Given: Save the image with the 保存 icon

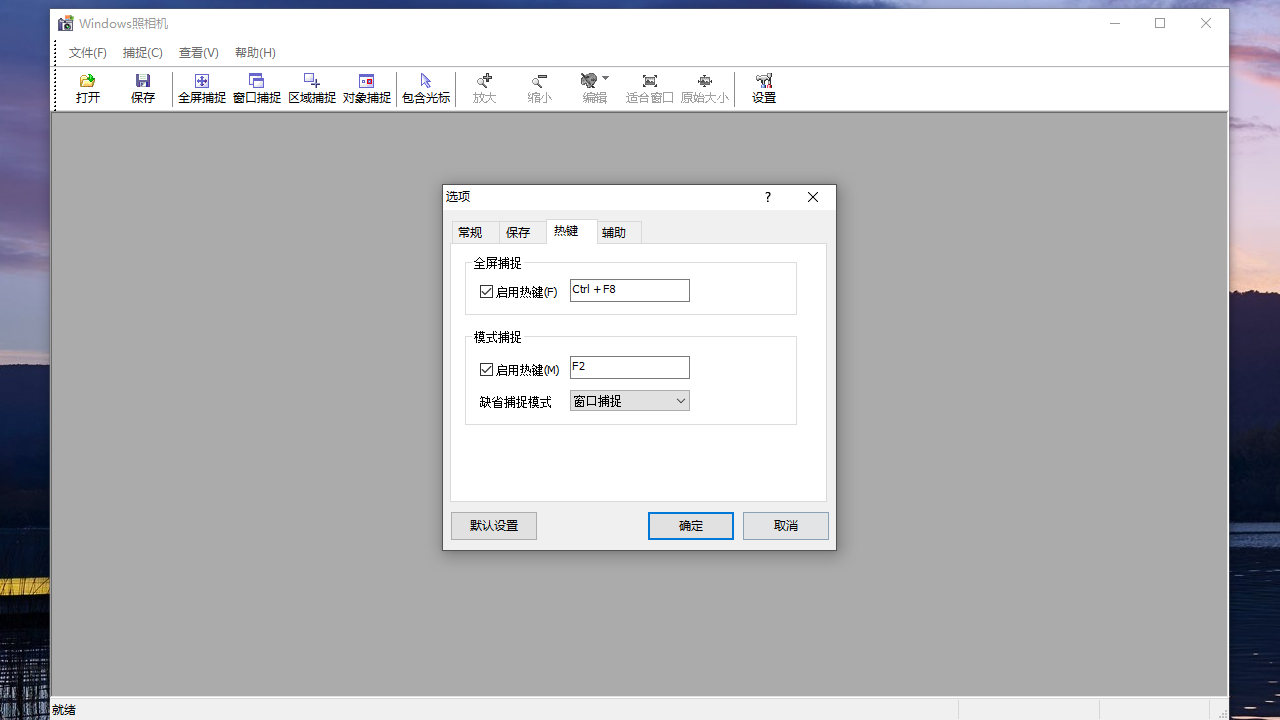Looking at the screenshot, I should tap(142, 88).
